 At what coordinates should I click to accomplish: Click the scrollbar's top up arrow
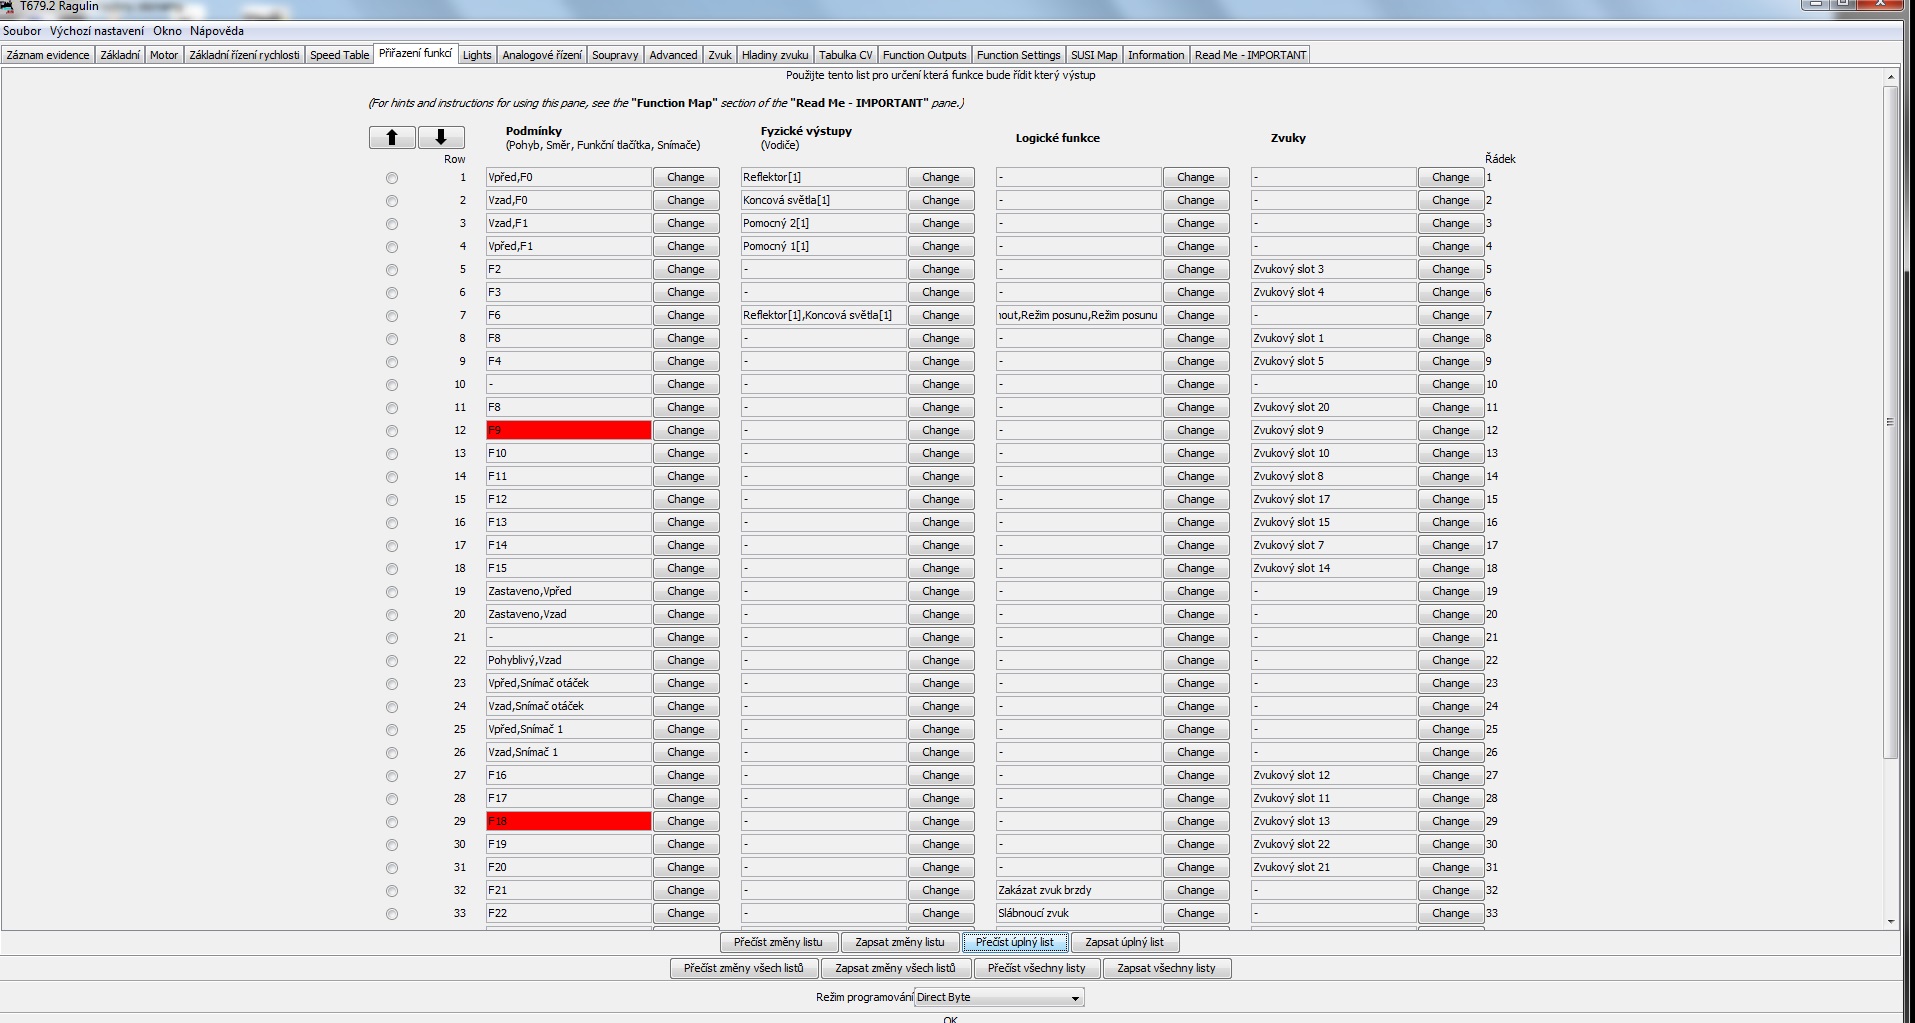(x=1890, y=77)
